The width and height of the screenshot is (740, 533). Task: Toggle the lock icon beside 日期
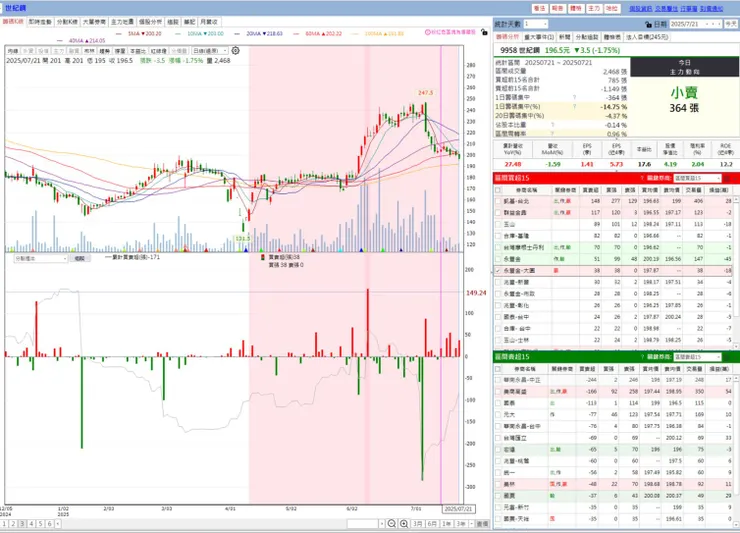coord(648,24)
